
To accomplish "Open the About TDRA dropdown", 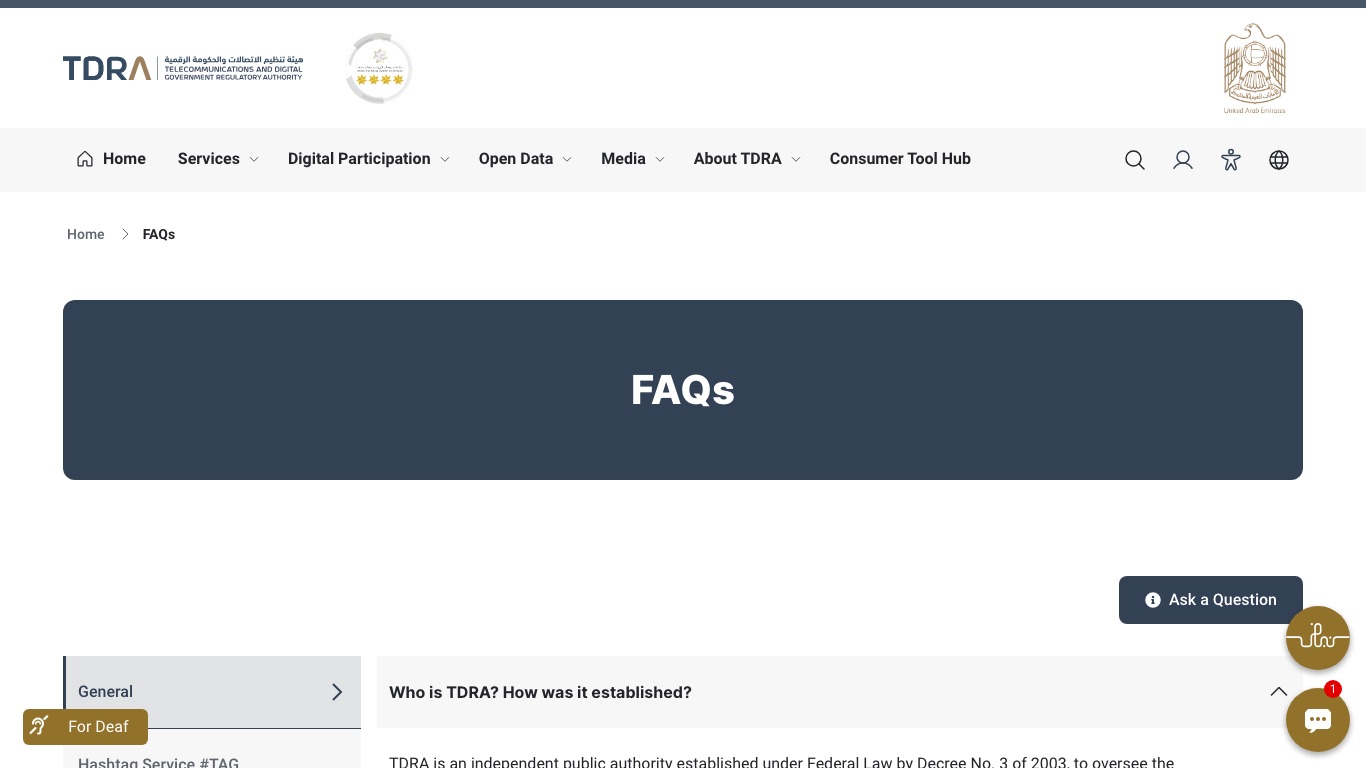I will [x=747, y=159].
